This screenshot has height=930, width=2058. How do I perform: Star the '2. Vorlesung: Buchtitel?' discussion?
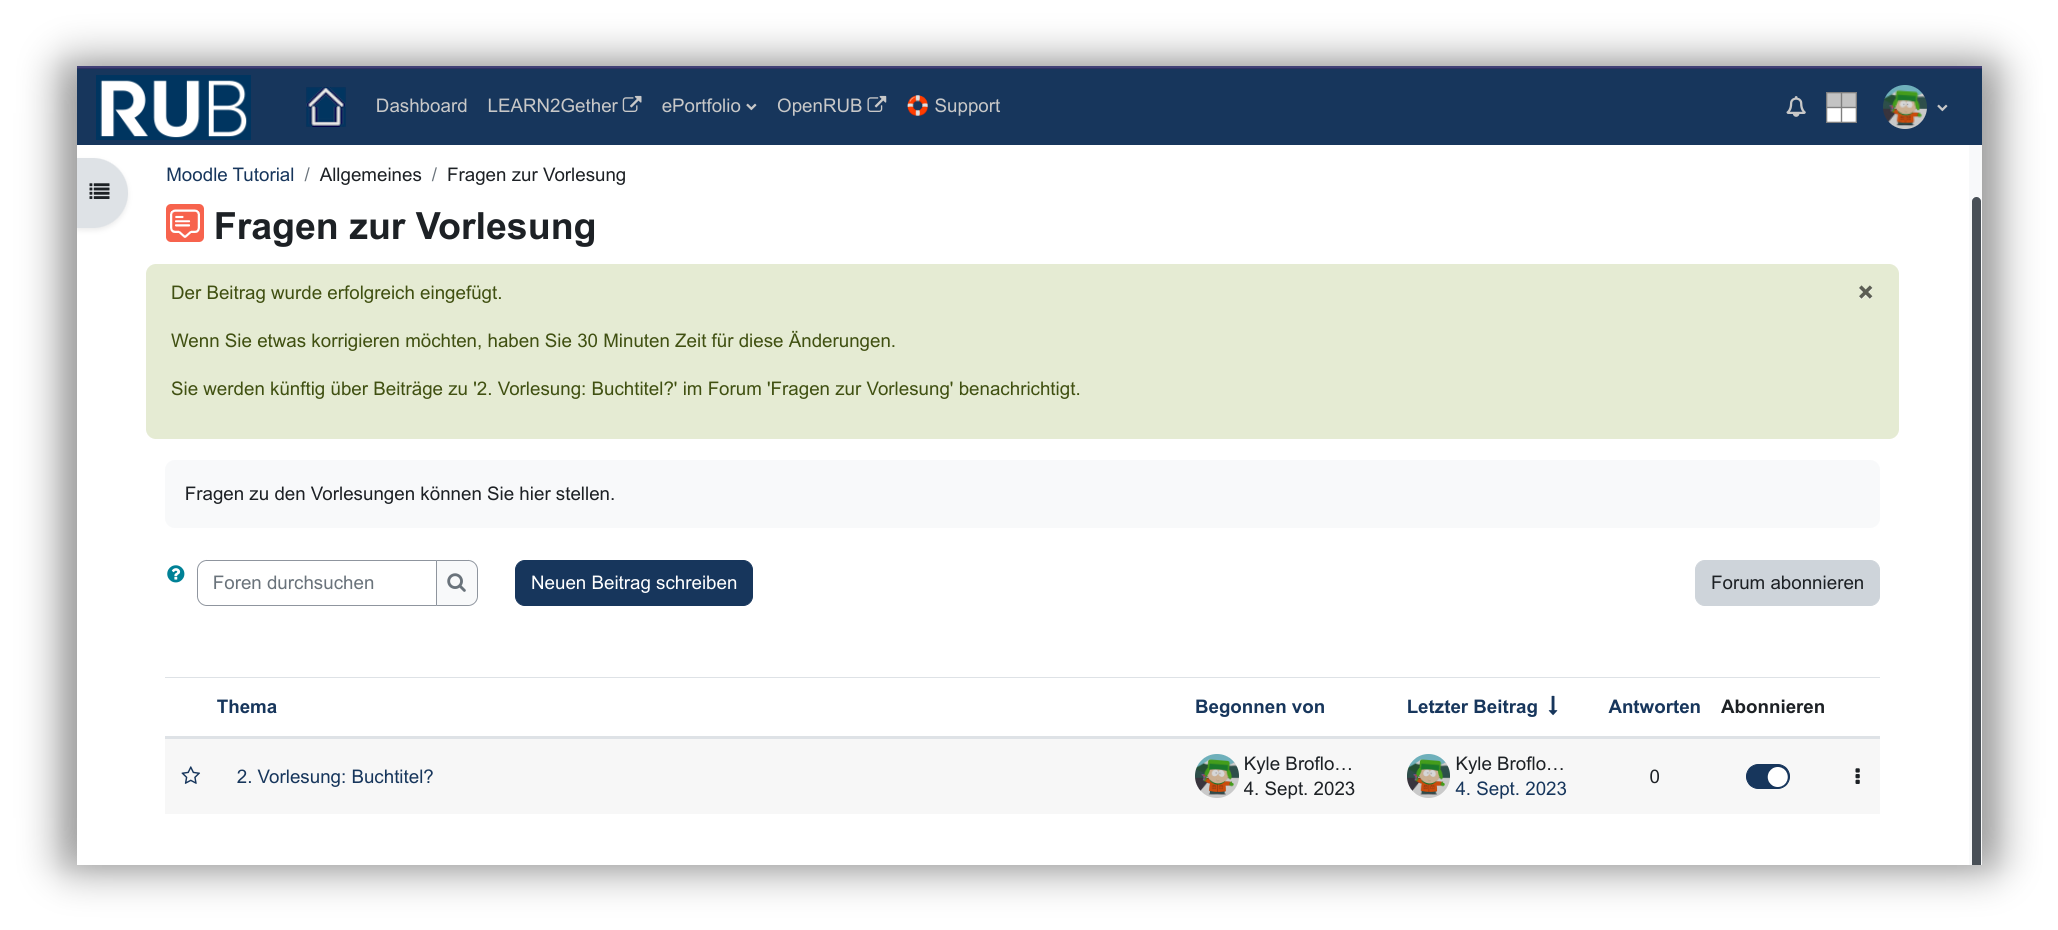pos(191,776)
